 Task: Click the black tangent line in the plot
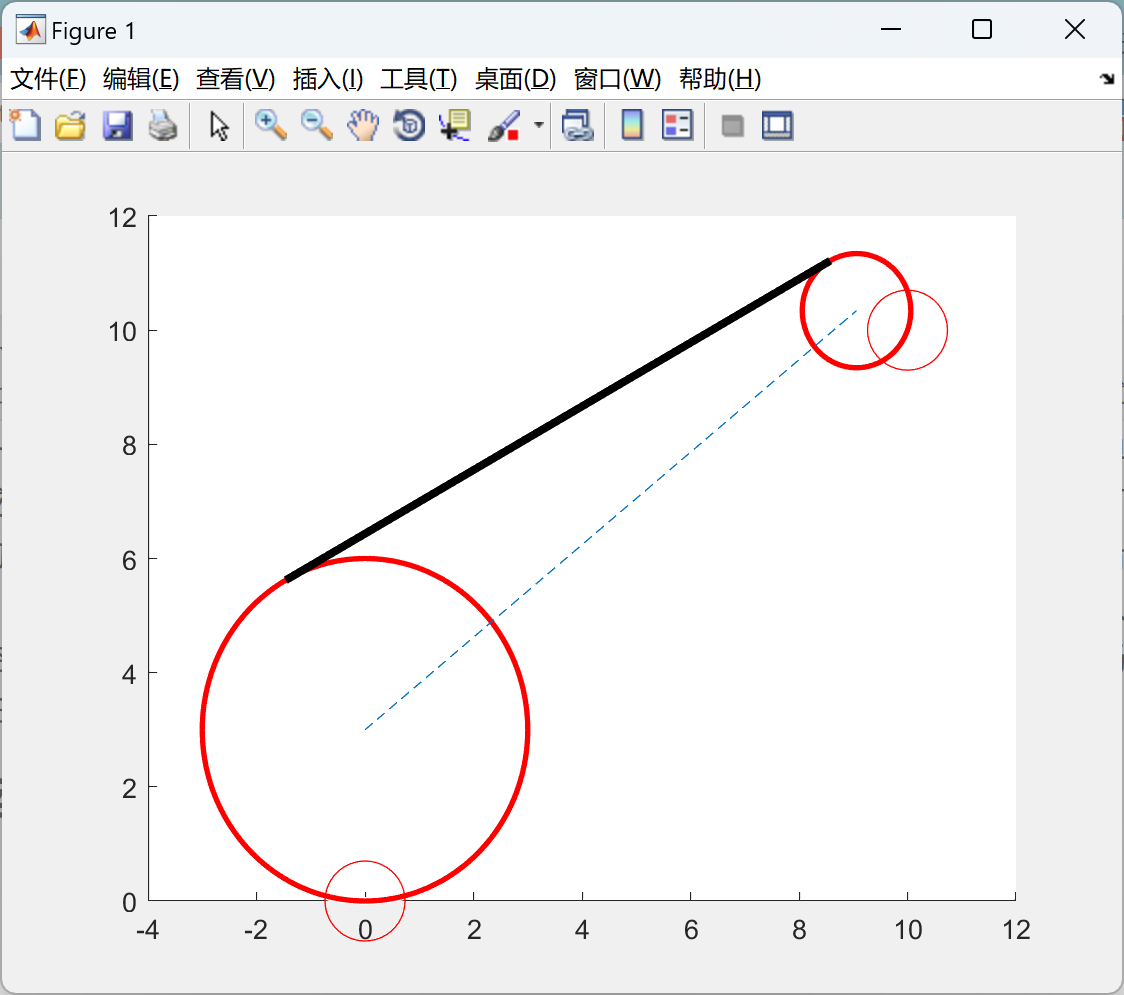558,420
